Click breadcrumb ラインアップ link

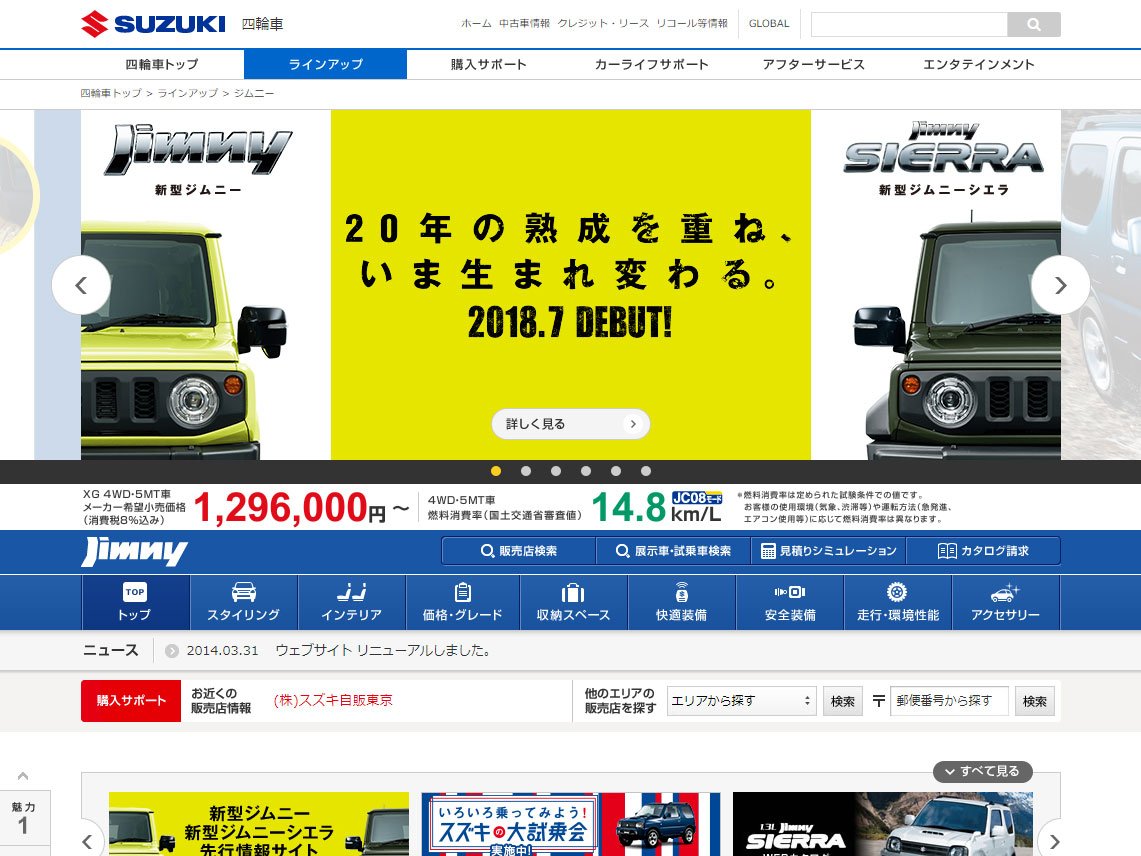tap(188, 93)
